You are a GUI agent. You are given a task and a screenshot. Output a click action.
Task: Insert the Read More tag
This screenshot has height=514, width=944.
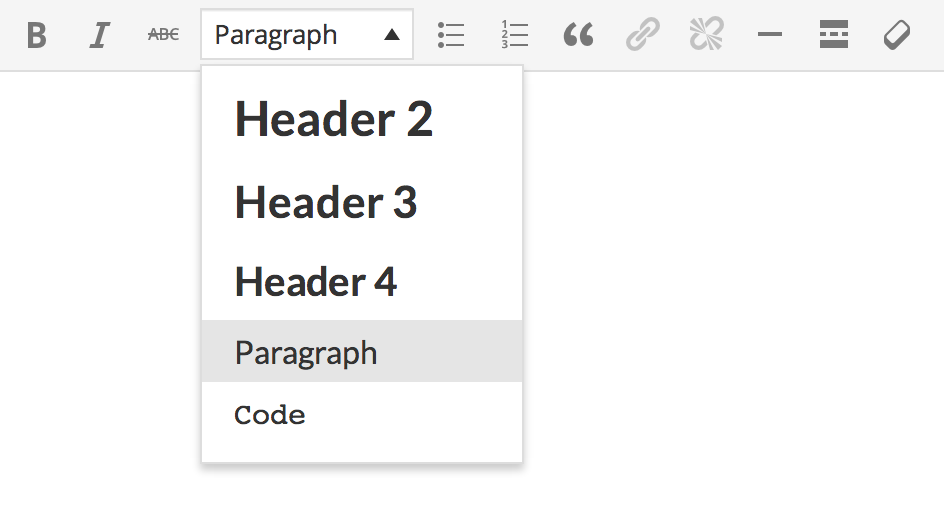(833, 35)
